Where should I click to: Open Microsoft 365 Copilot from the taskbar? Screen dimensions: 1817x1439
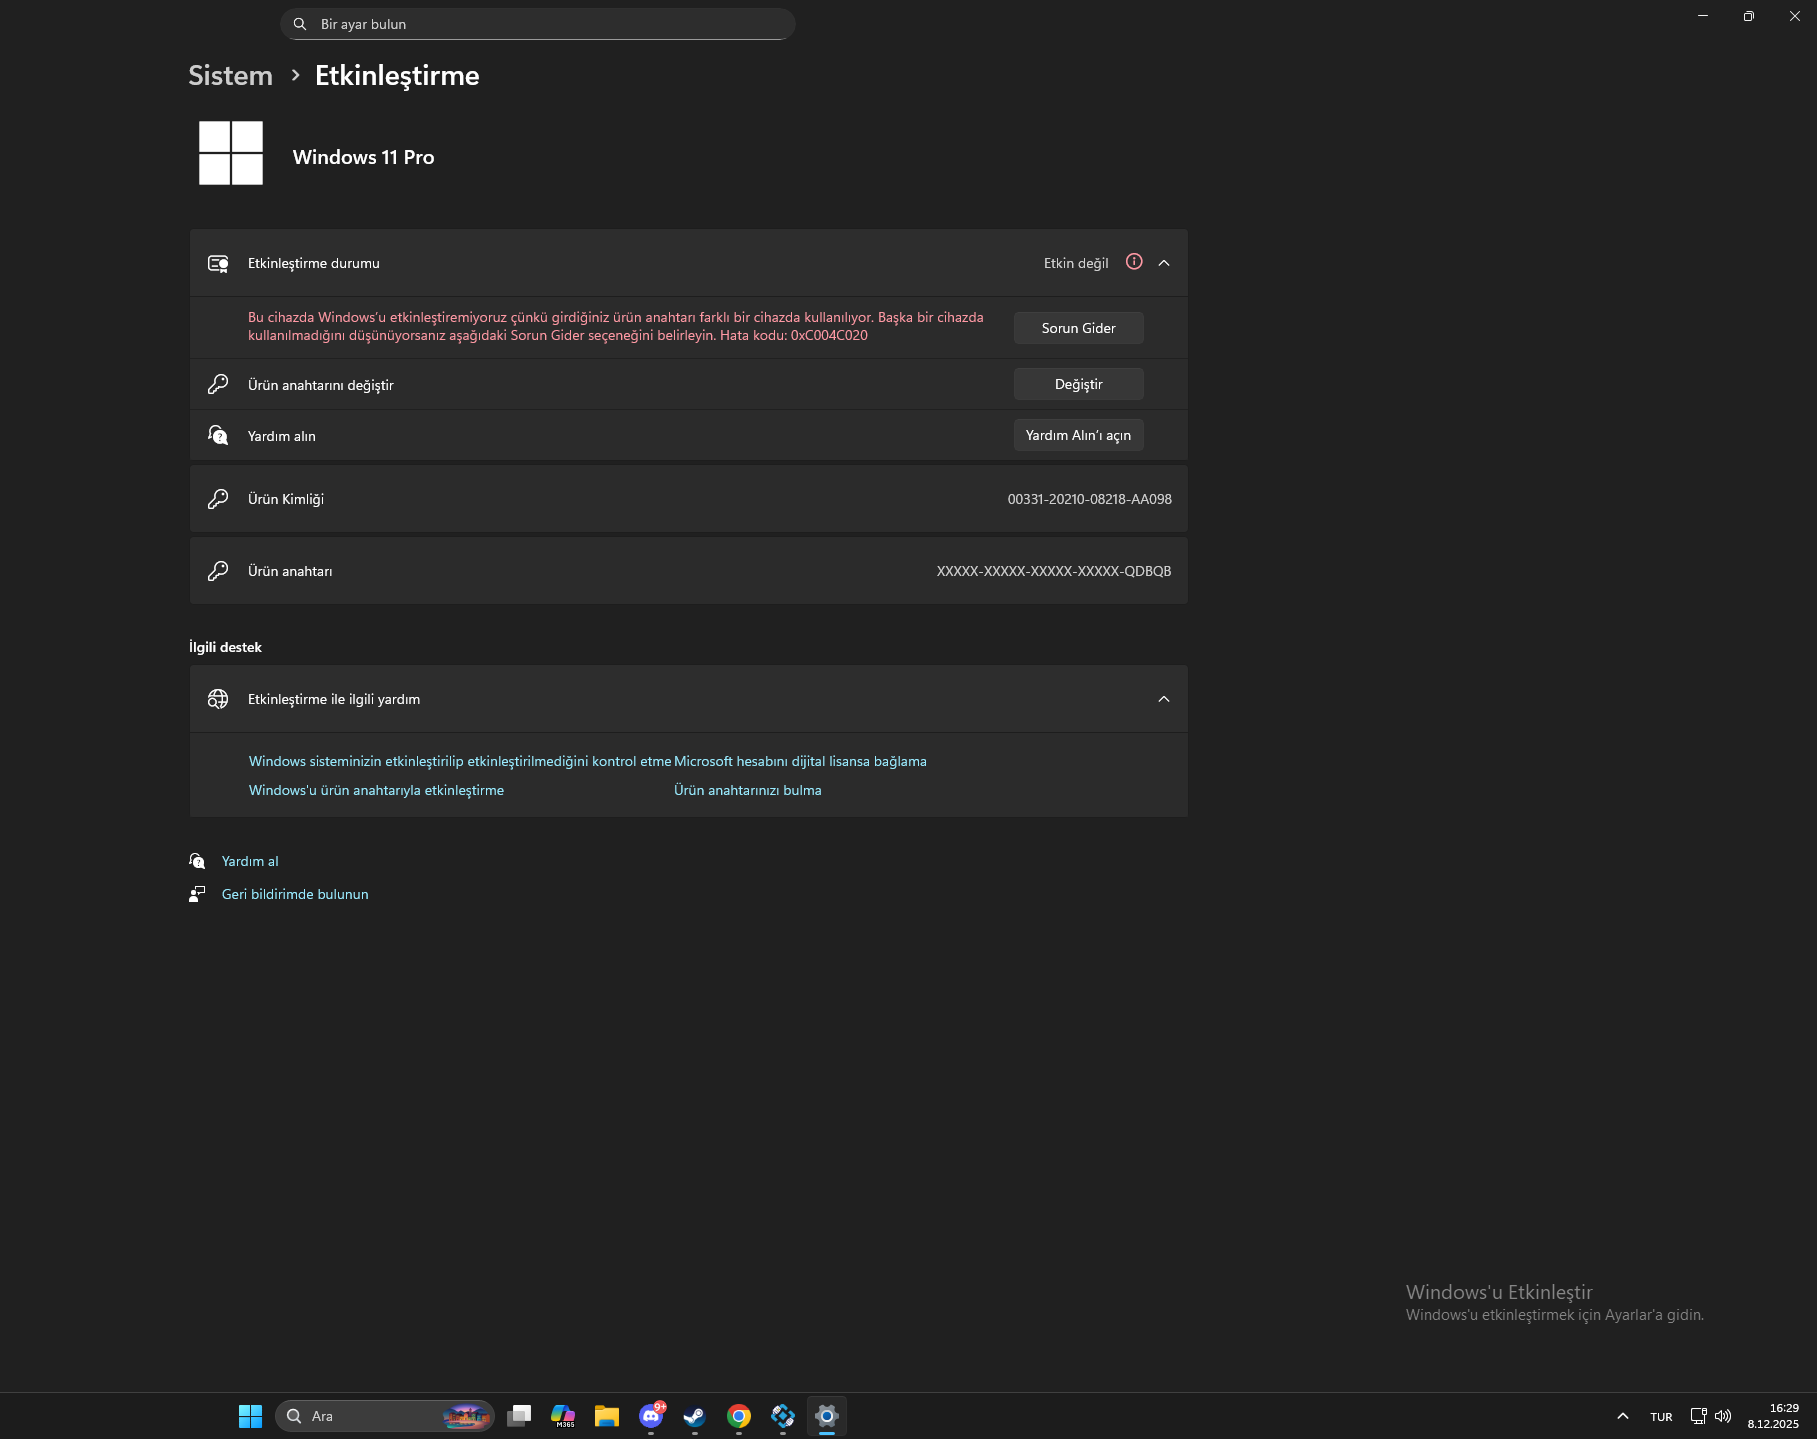563,1416
